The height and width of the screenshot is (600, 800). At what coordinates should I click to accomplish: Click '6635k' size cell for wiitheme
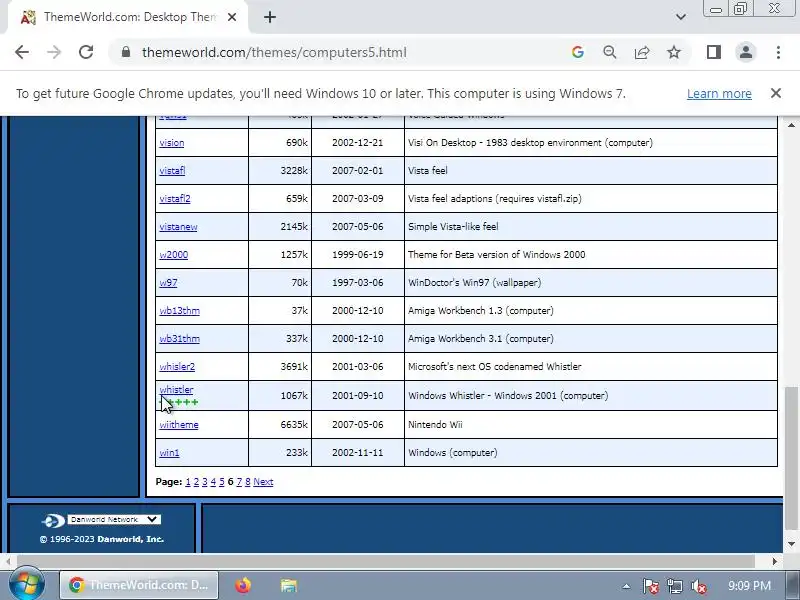click(280, 425)
